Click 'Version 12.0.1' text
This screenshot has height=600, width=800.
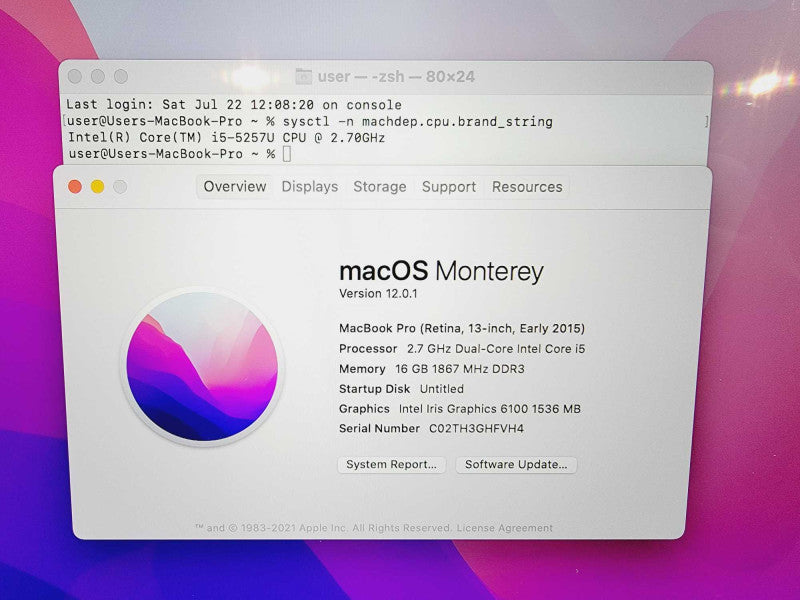[x=378, y=294]
